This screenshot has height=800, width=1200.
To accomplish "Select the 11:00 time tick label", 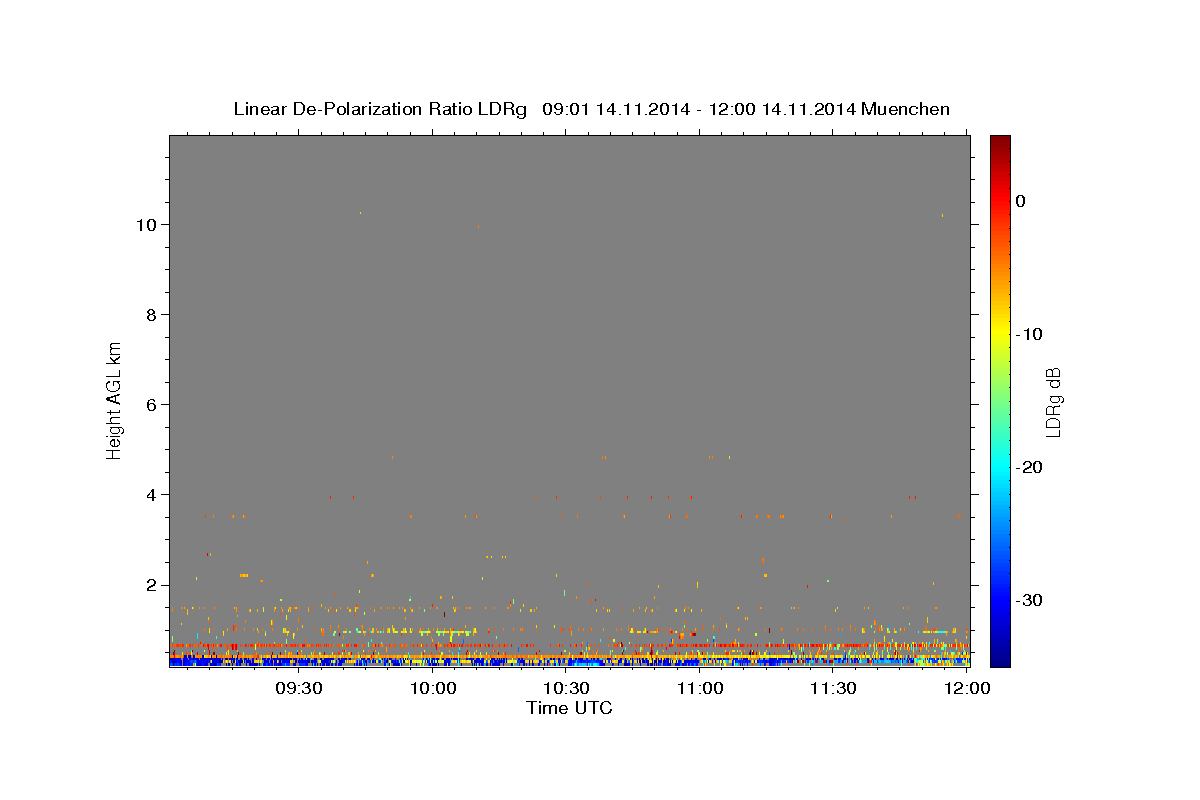I will 700,688.
